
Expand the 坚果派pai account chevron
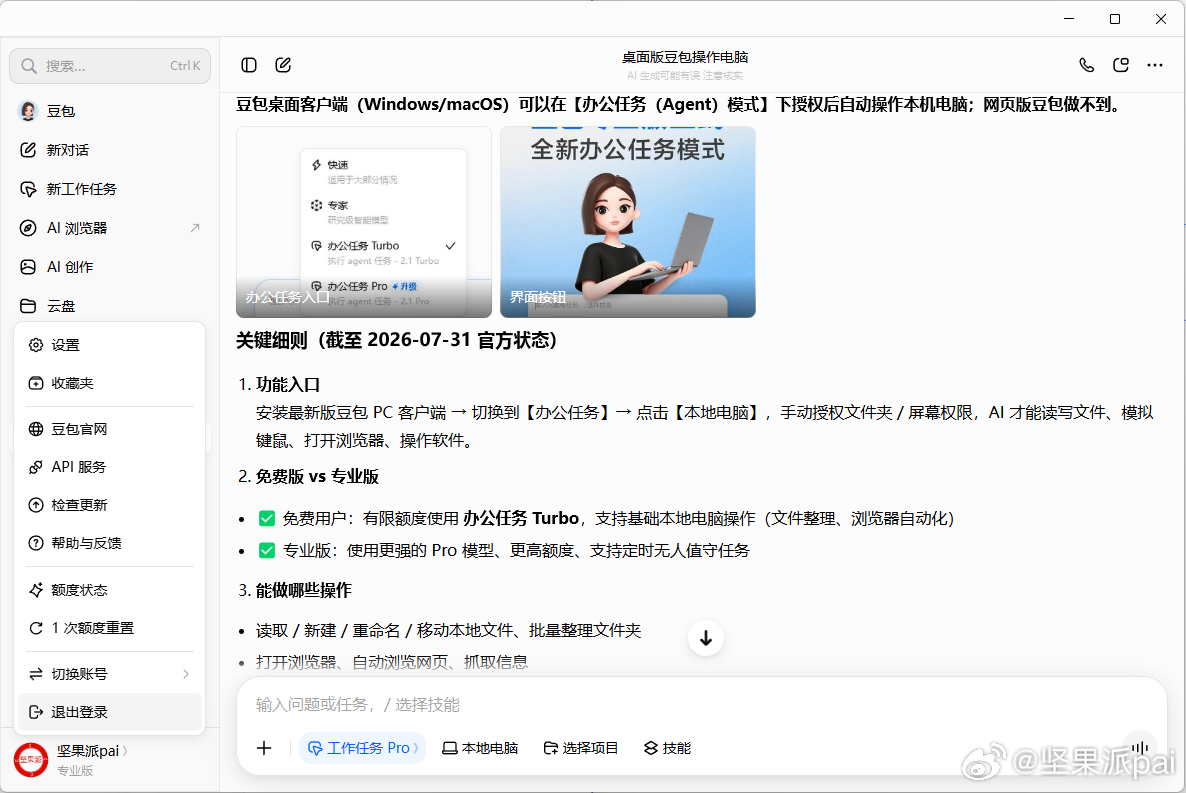(125, 751)
